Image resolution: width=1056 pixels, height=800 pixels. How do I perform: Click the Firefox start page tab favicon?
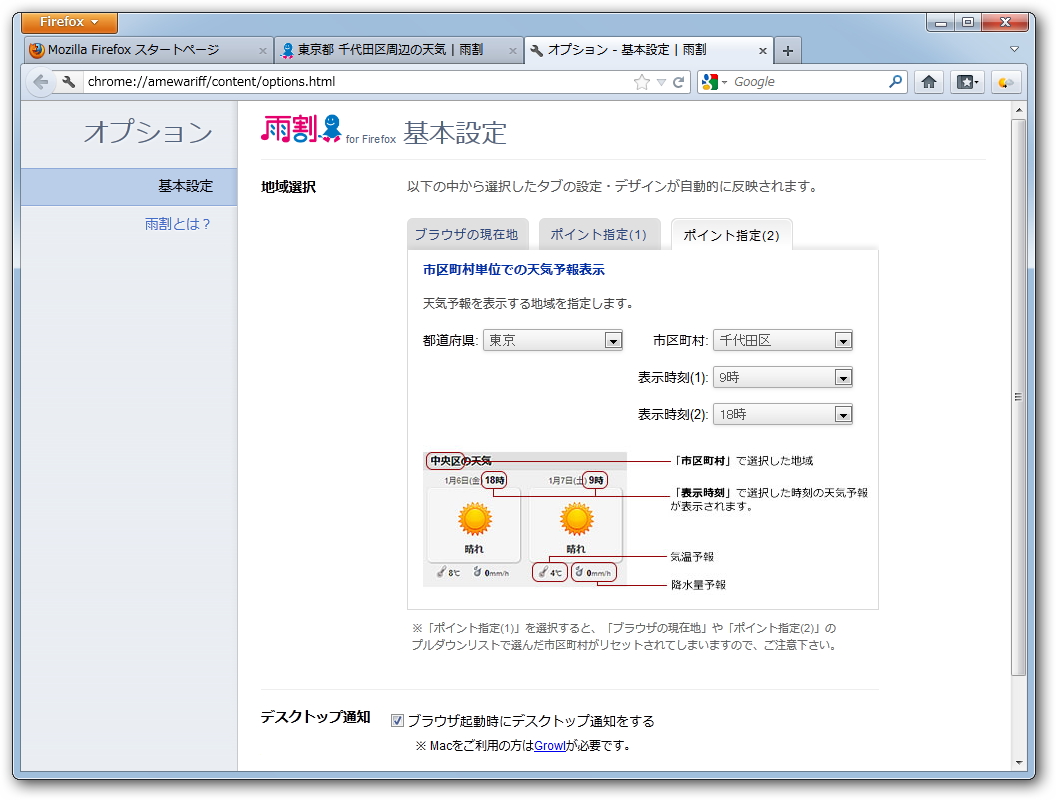click(37, 48)
